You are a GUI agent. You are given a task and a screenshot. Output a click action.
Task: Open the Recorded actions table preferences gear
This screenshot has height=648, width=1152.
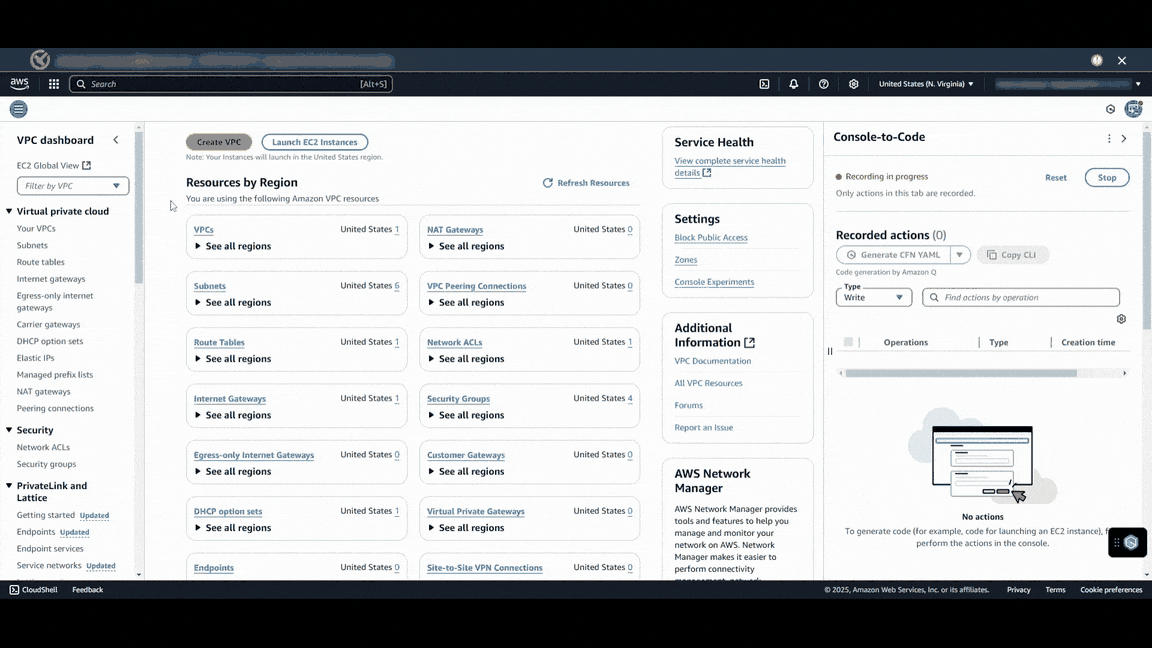coord(1121,318)
